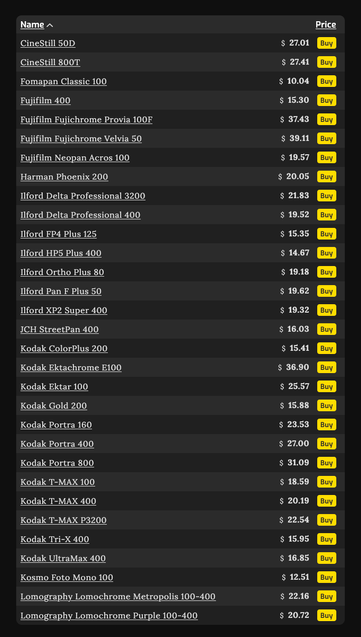The width and height of the screenshot is (361, 637).
Task: Open Kodak Tri-X 400 link
Action: [55, 540]
